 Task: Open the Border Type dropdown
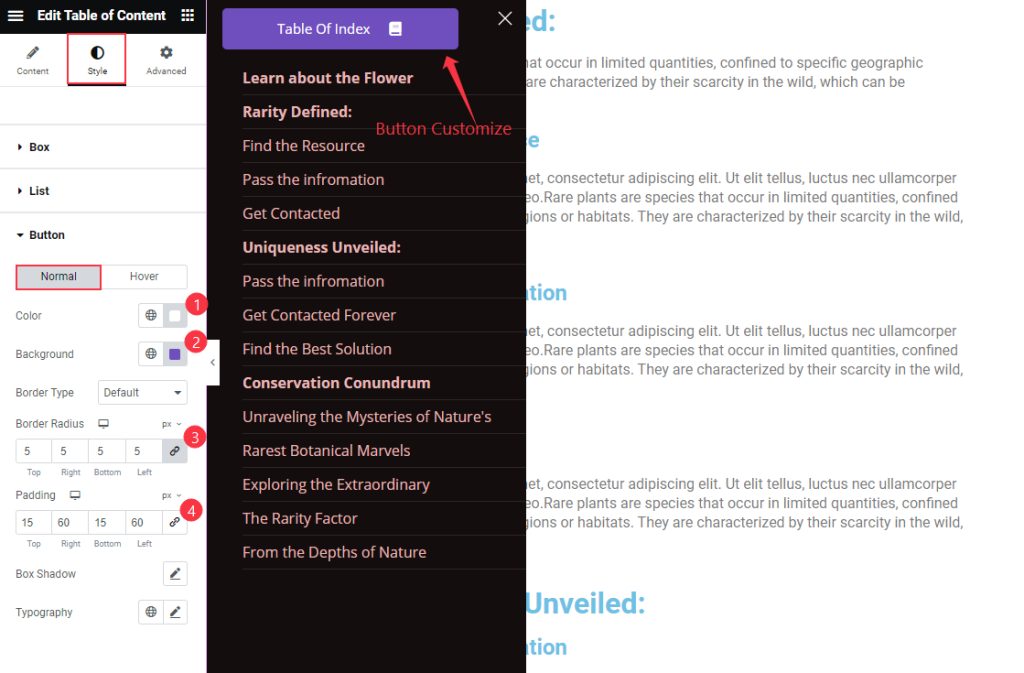tap(142, 392)
